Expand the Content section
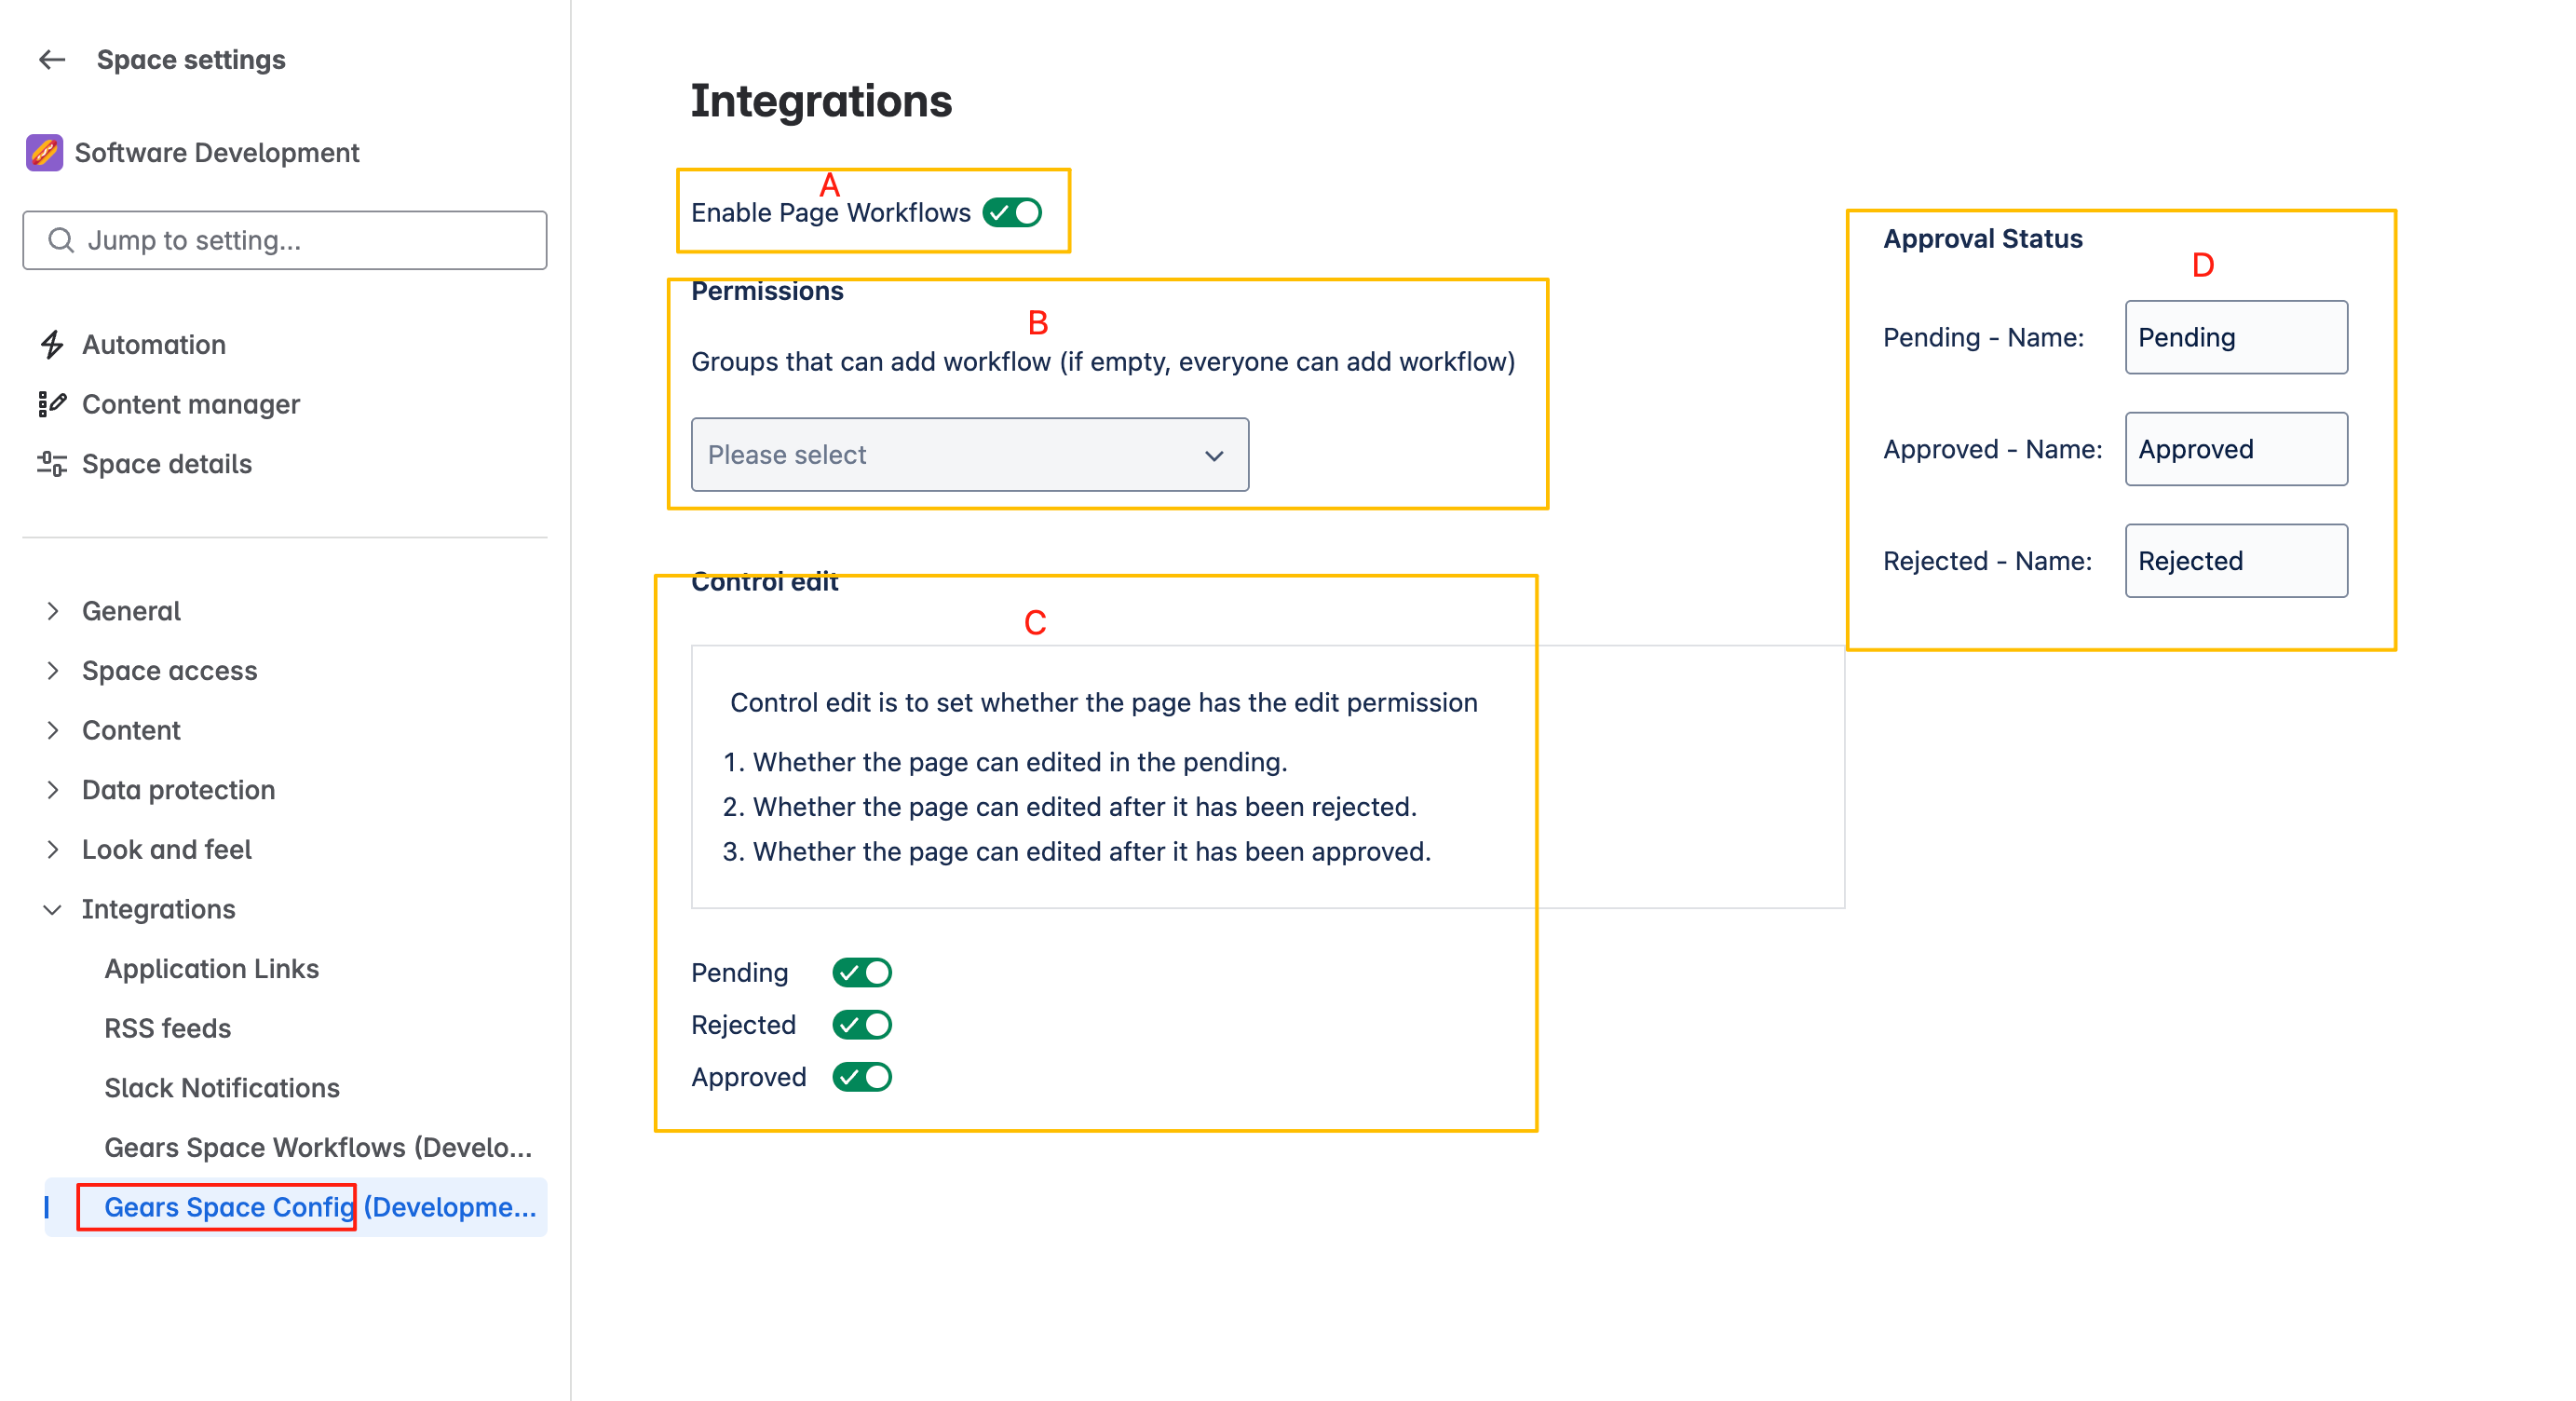The image size is (2576, 1401). pos(53,730)
